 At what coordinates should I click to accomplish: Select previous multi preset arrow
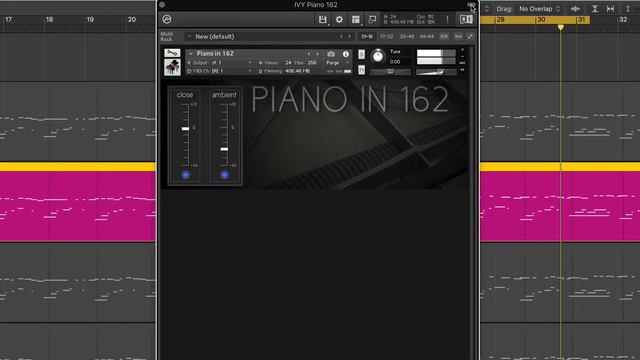coord(341,36)
